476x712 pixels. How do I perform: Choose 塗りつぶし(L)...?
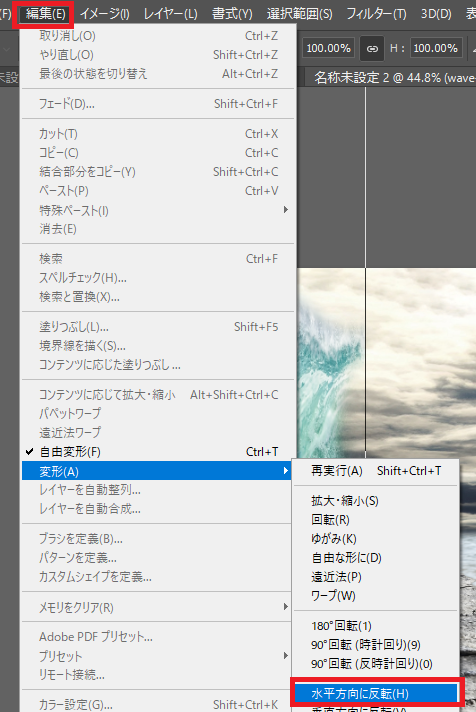[159, 327]
